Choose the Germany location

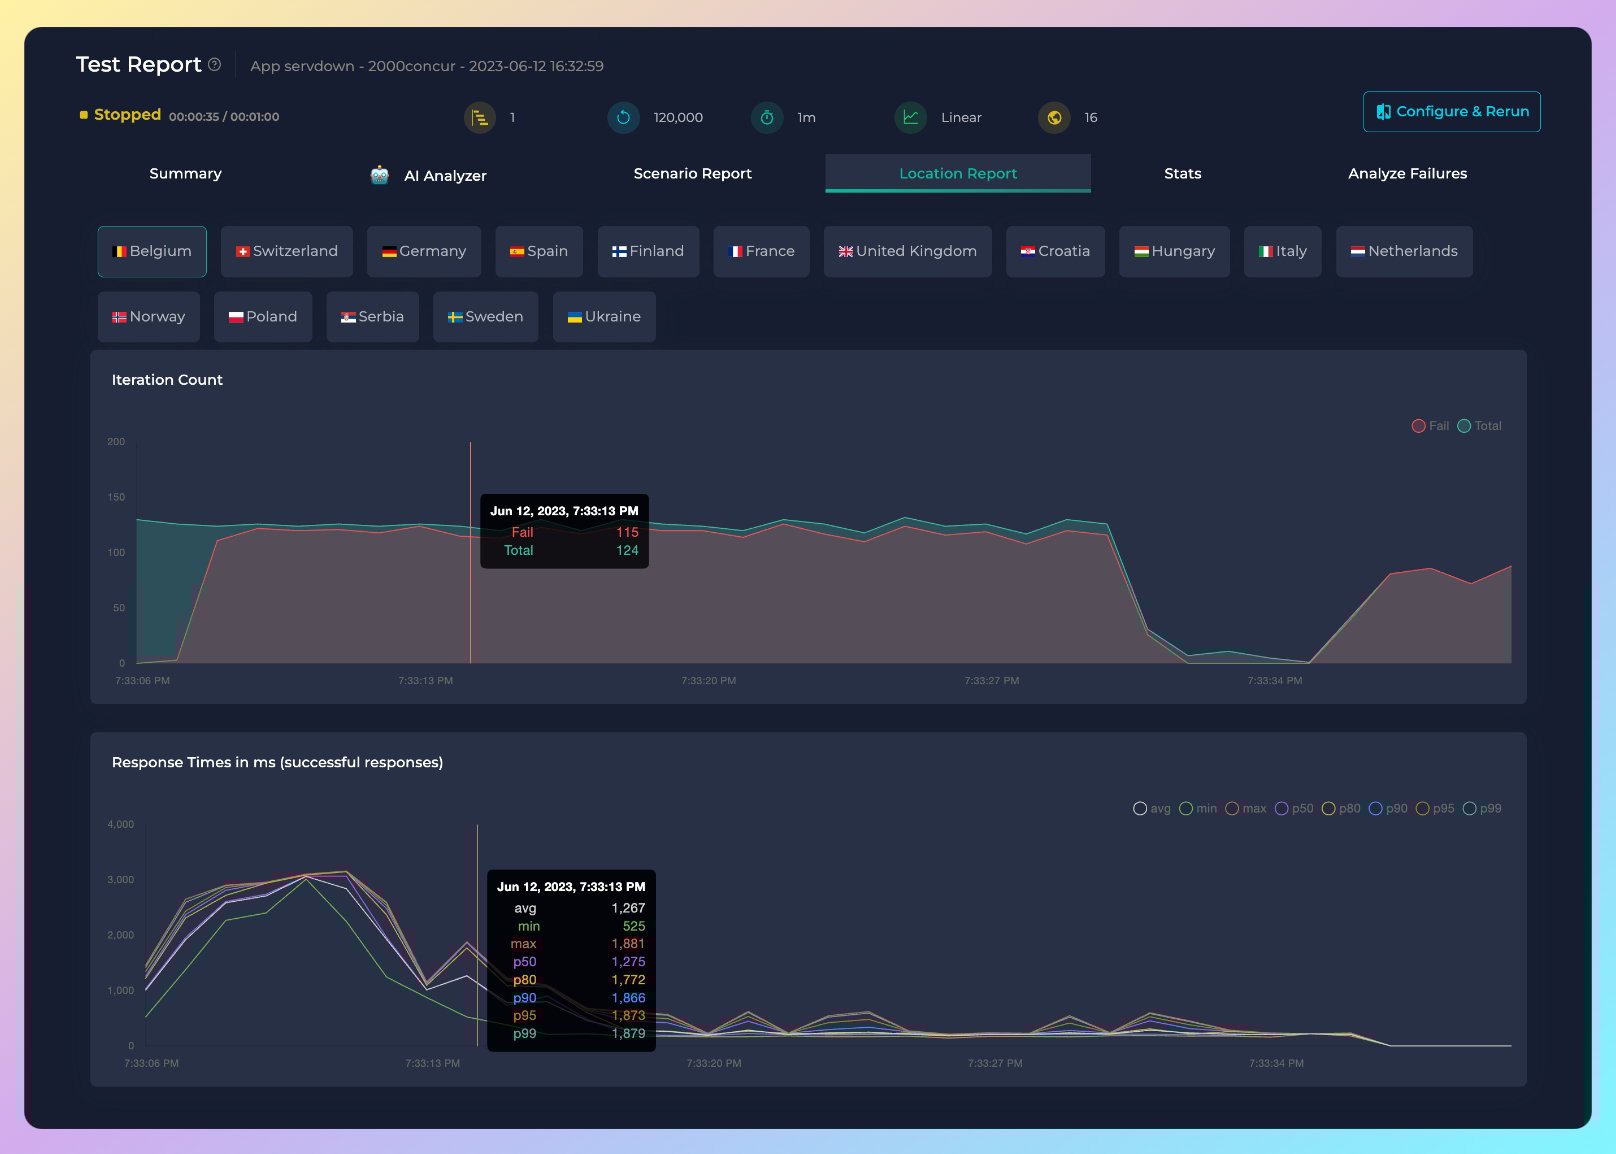(424, 251)
